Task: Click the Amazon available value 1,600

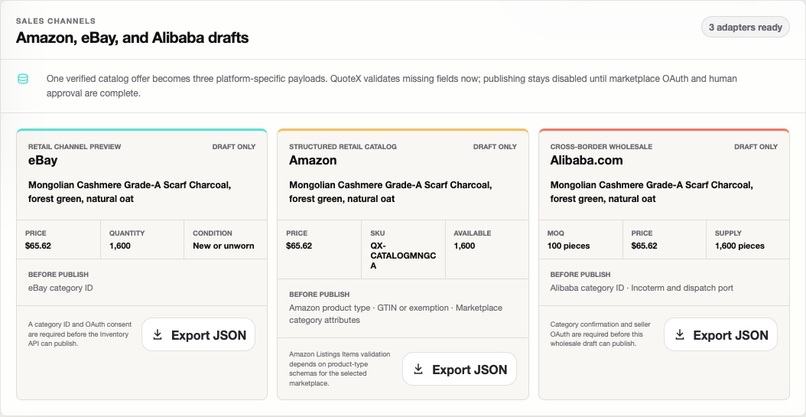Action: click(464, 246)
